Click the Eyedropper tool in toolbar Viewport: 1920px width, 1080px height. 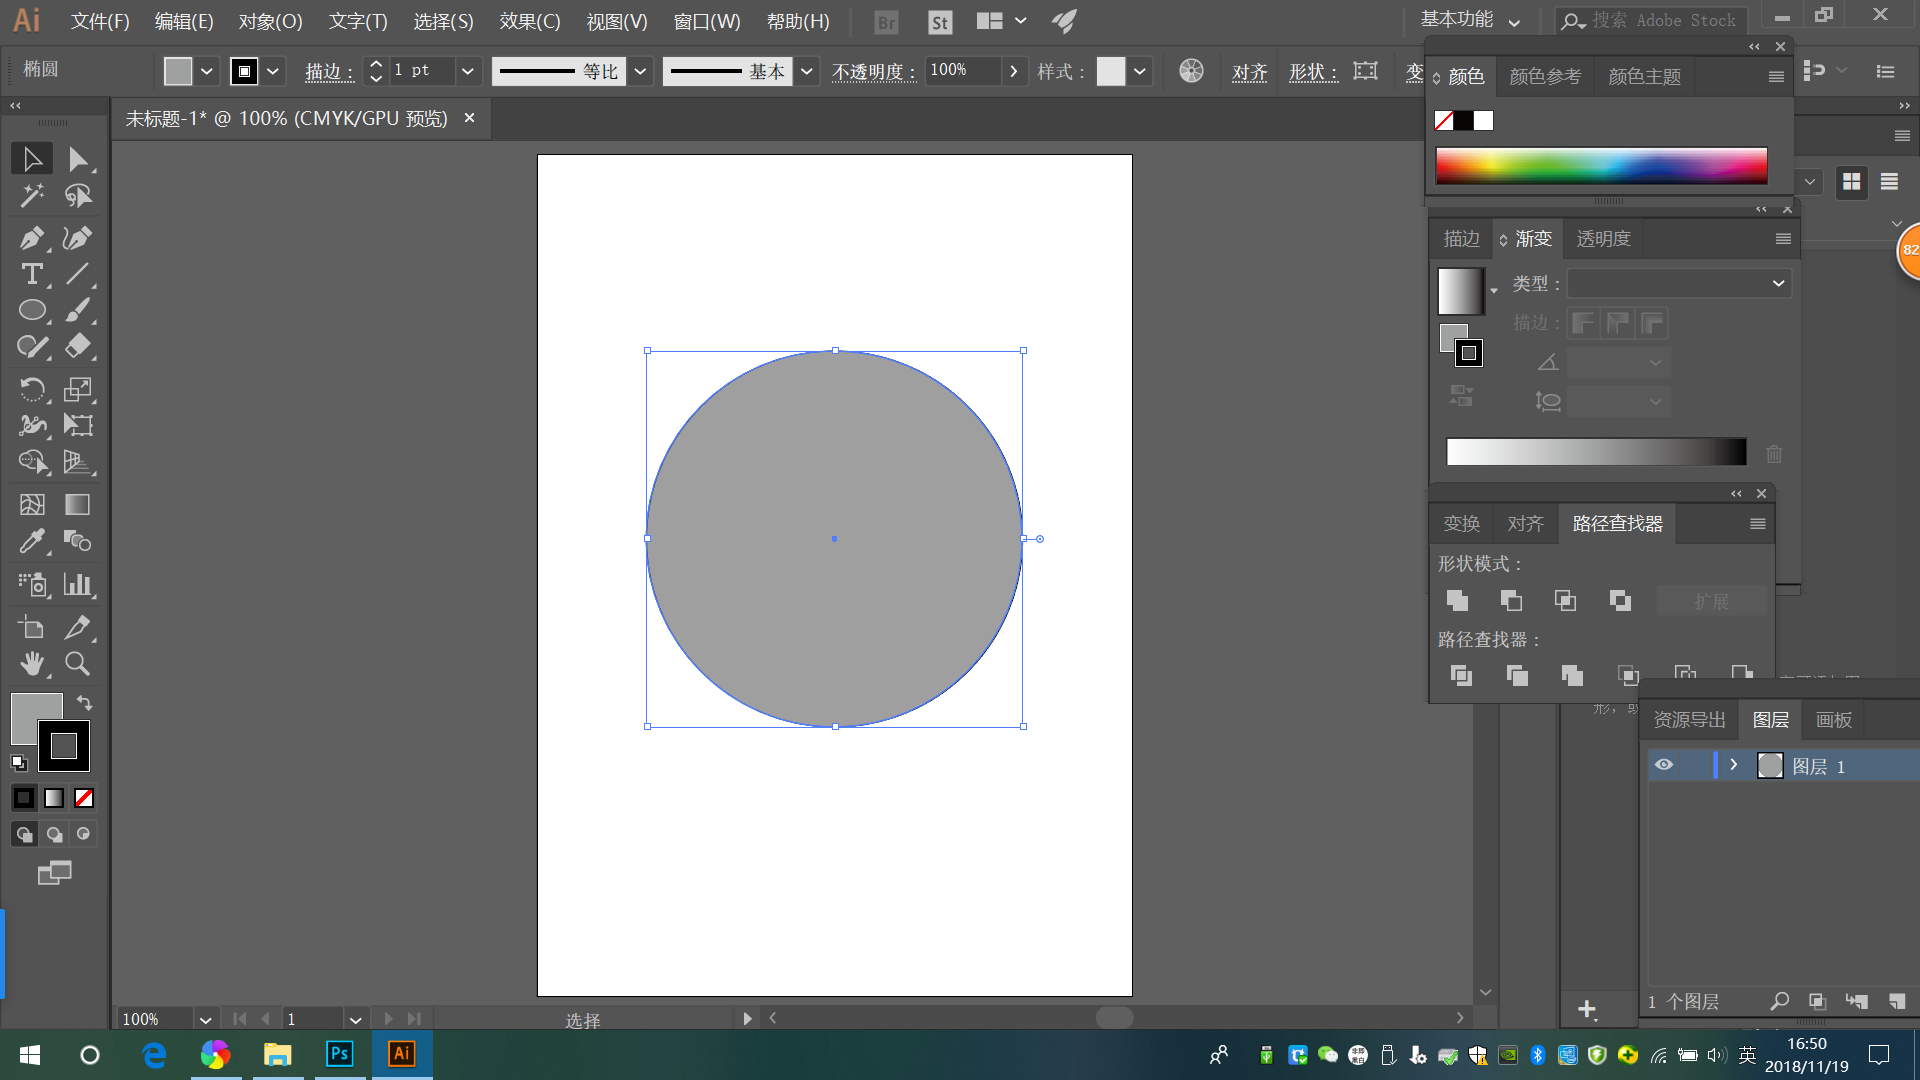32,542
